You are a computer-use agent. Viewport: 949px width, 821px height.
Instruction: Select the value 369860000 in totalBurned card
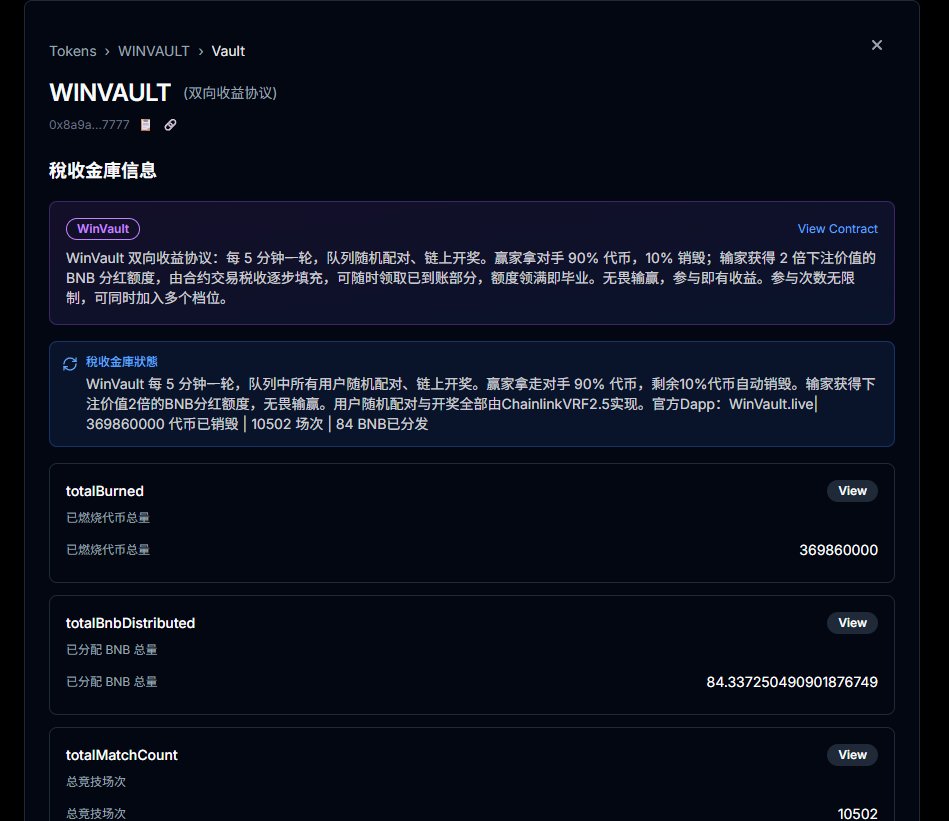pos(838,550)
